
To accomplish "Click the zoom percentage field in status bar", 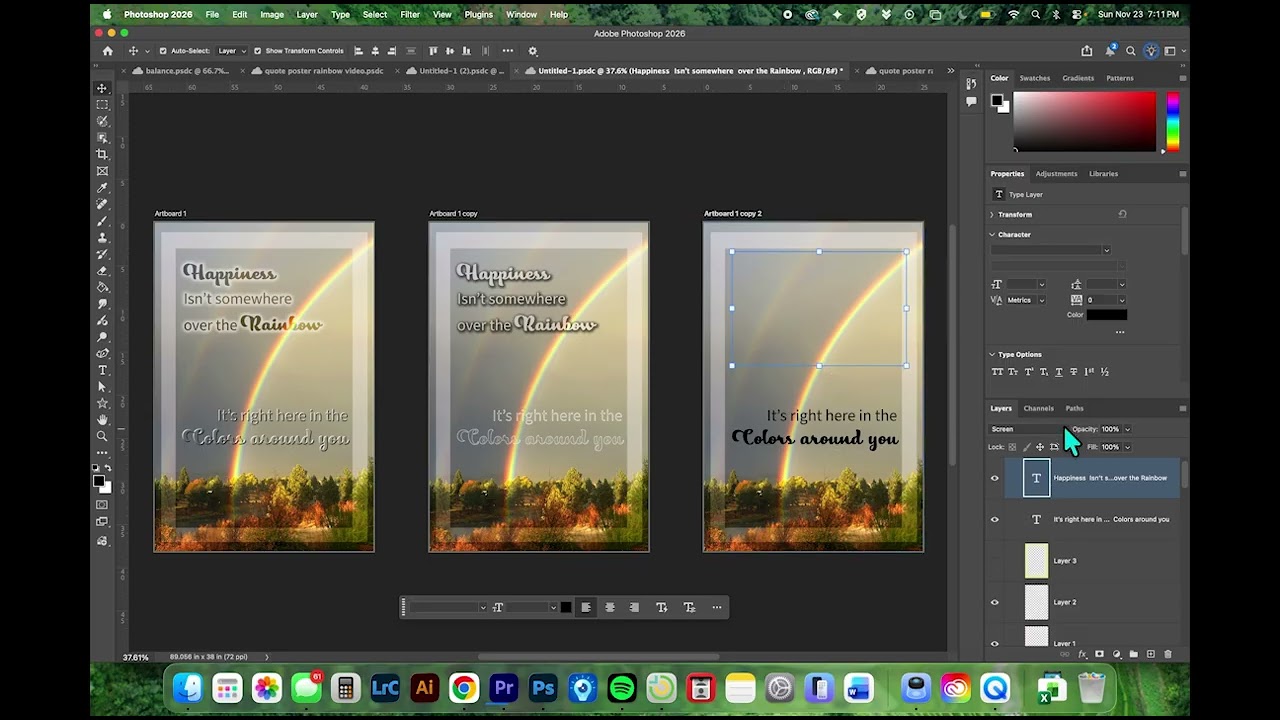I will click(136, 657).
